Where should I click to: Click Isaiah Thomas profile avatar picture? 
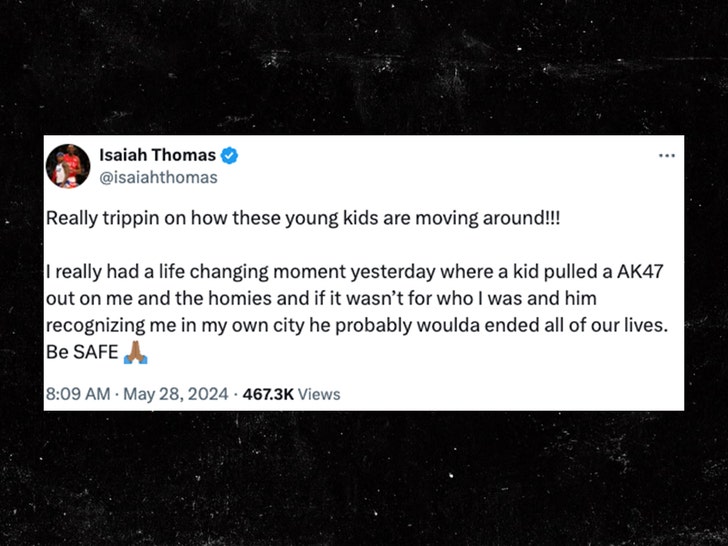click(68, 166)
